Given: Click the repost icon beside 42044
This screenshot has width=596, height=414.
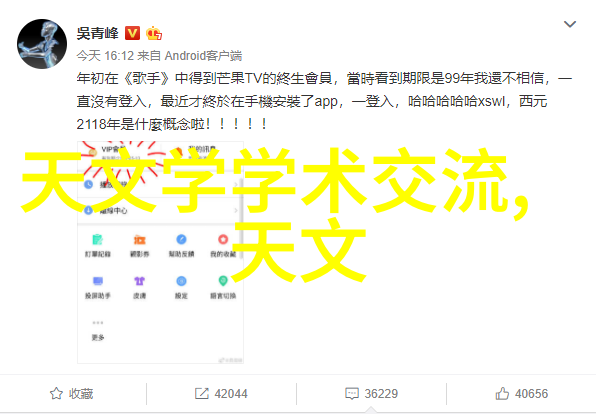Looking at the screenshot, I should [x=201, y=393].
